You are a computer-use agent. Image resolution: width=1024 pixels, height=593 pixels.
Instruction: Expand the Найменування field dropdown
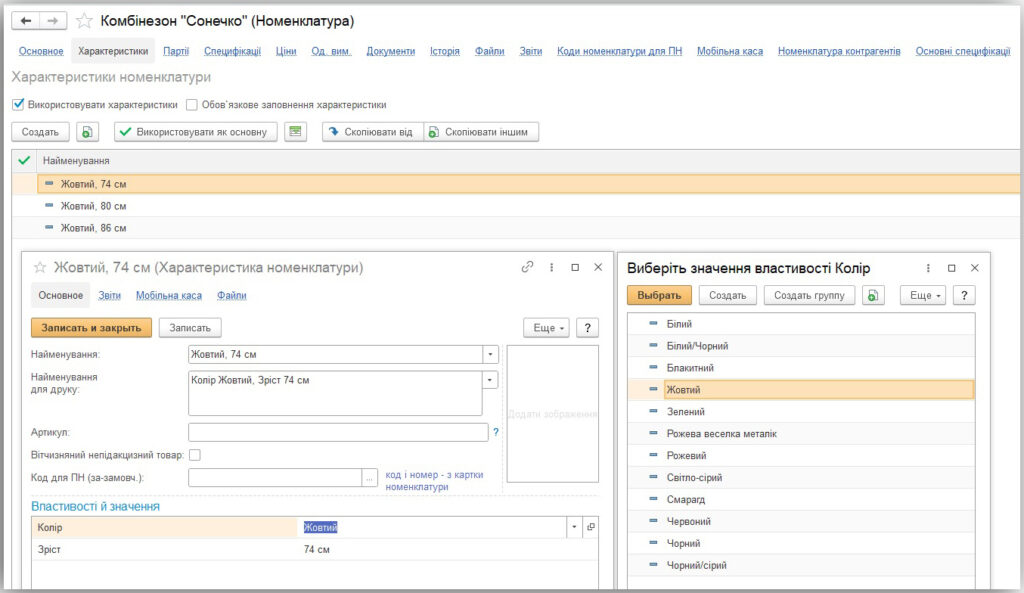point(490,354)
